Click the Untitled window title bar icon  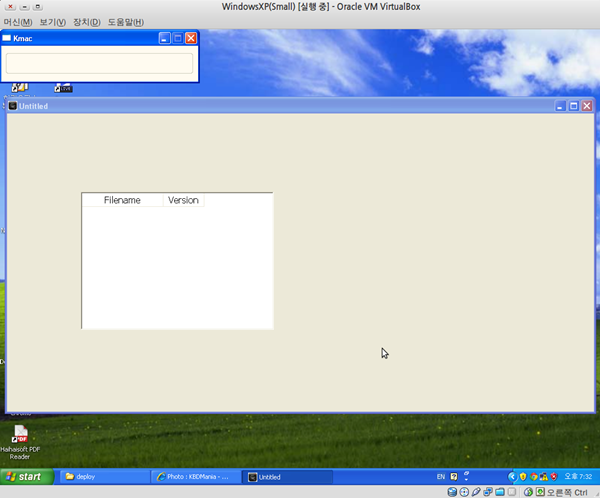[13, 106]
